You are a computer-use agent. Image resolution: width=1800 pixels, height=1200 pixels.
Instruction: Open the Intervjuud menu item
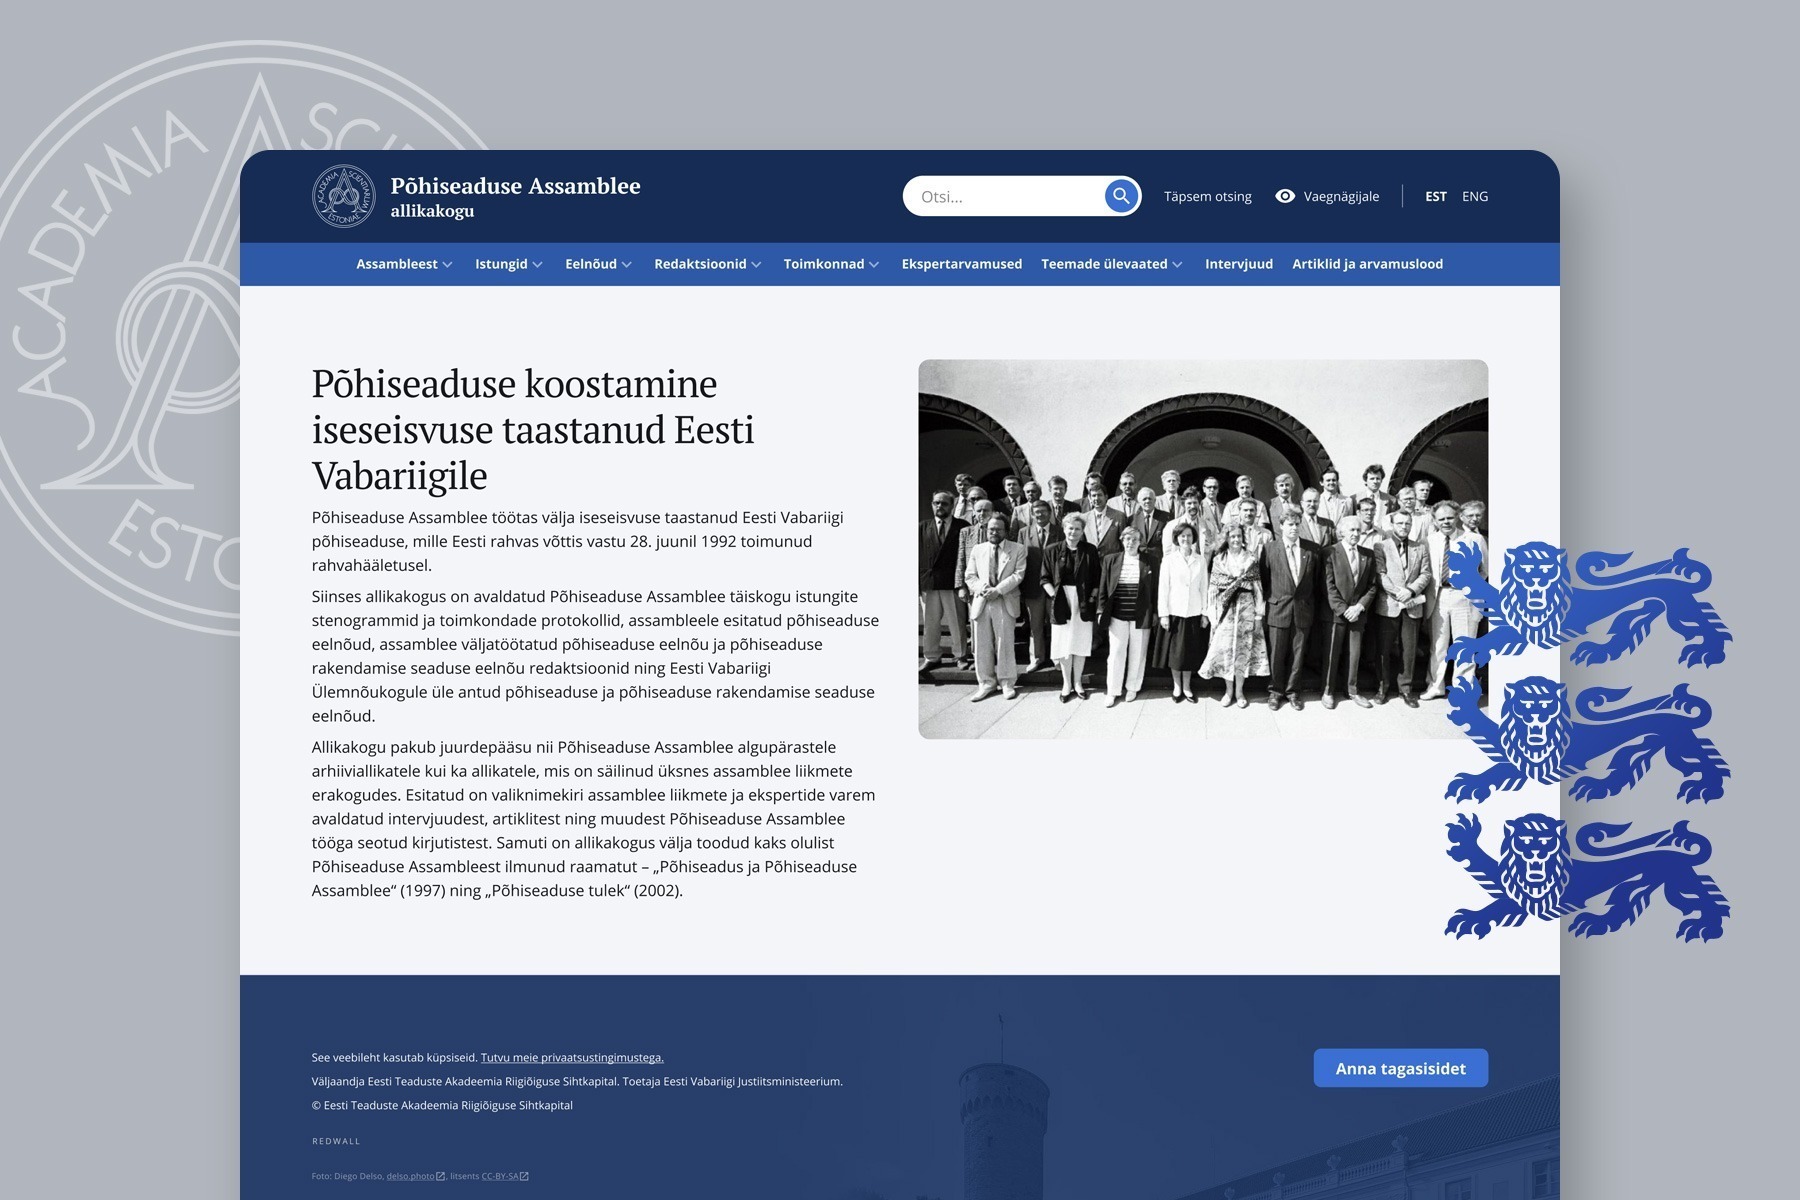1238,264
